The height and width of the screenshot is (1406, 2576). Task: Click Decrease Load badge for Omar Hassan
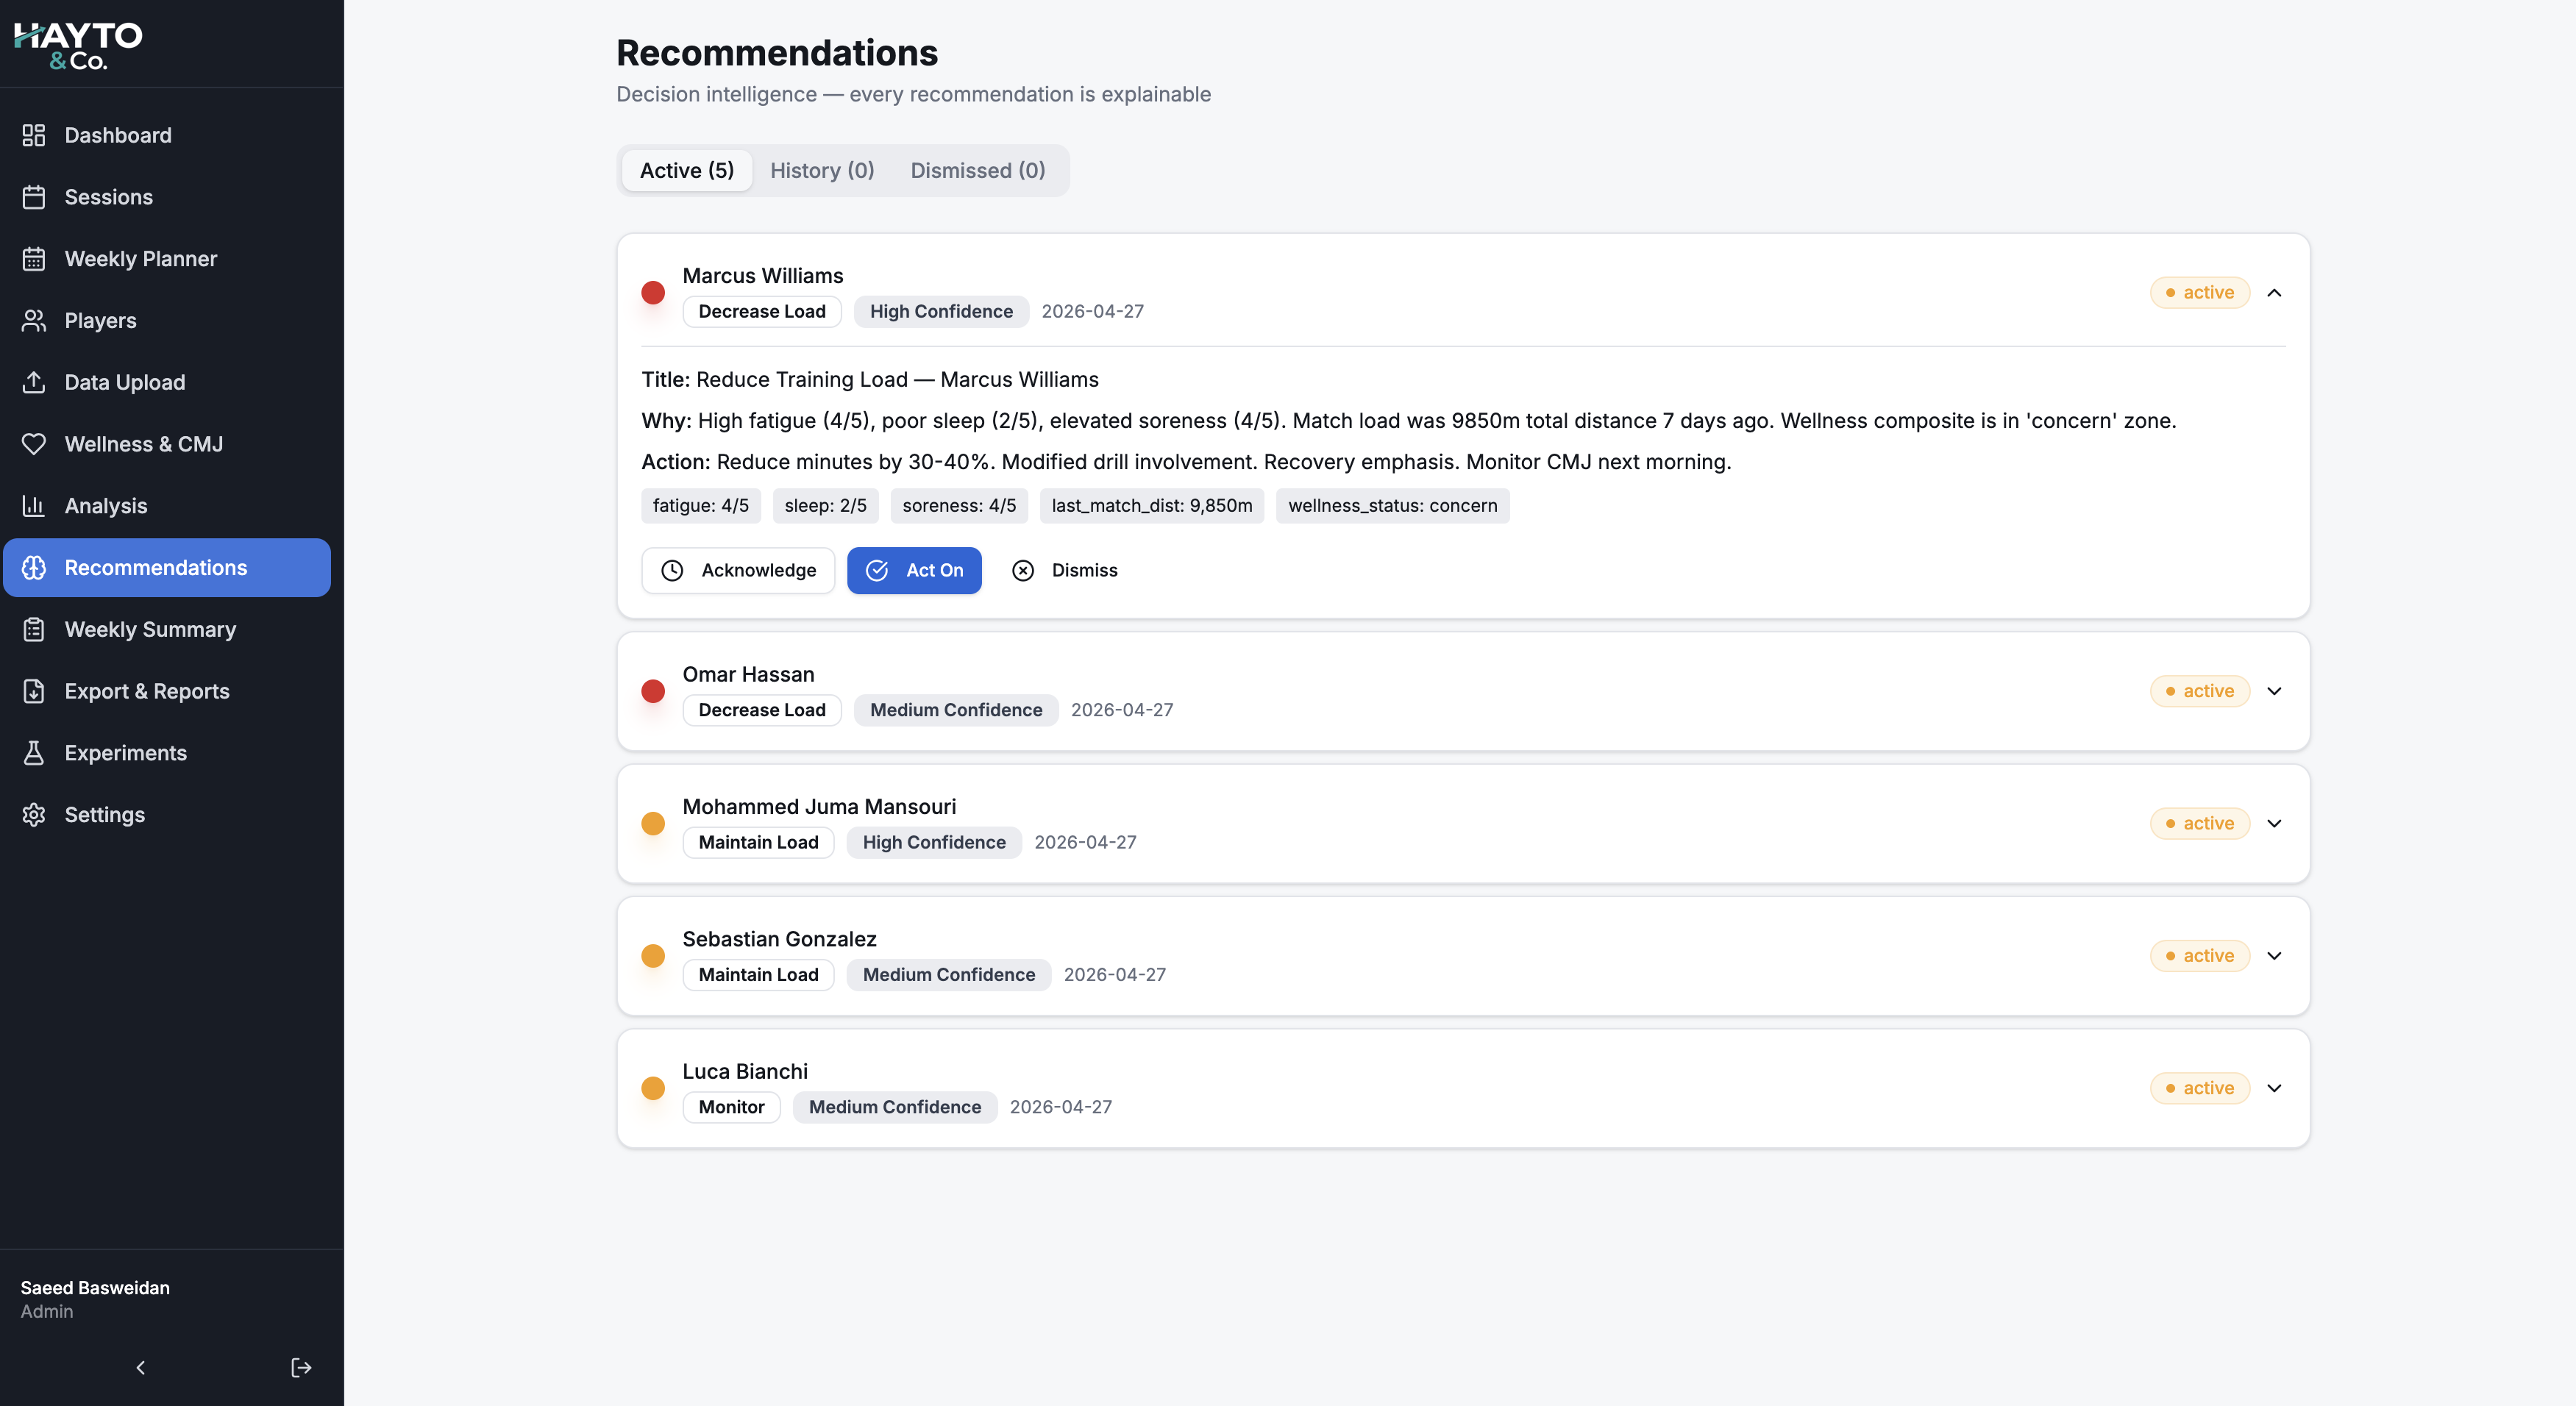[762, 710]
